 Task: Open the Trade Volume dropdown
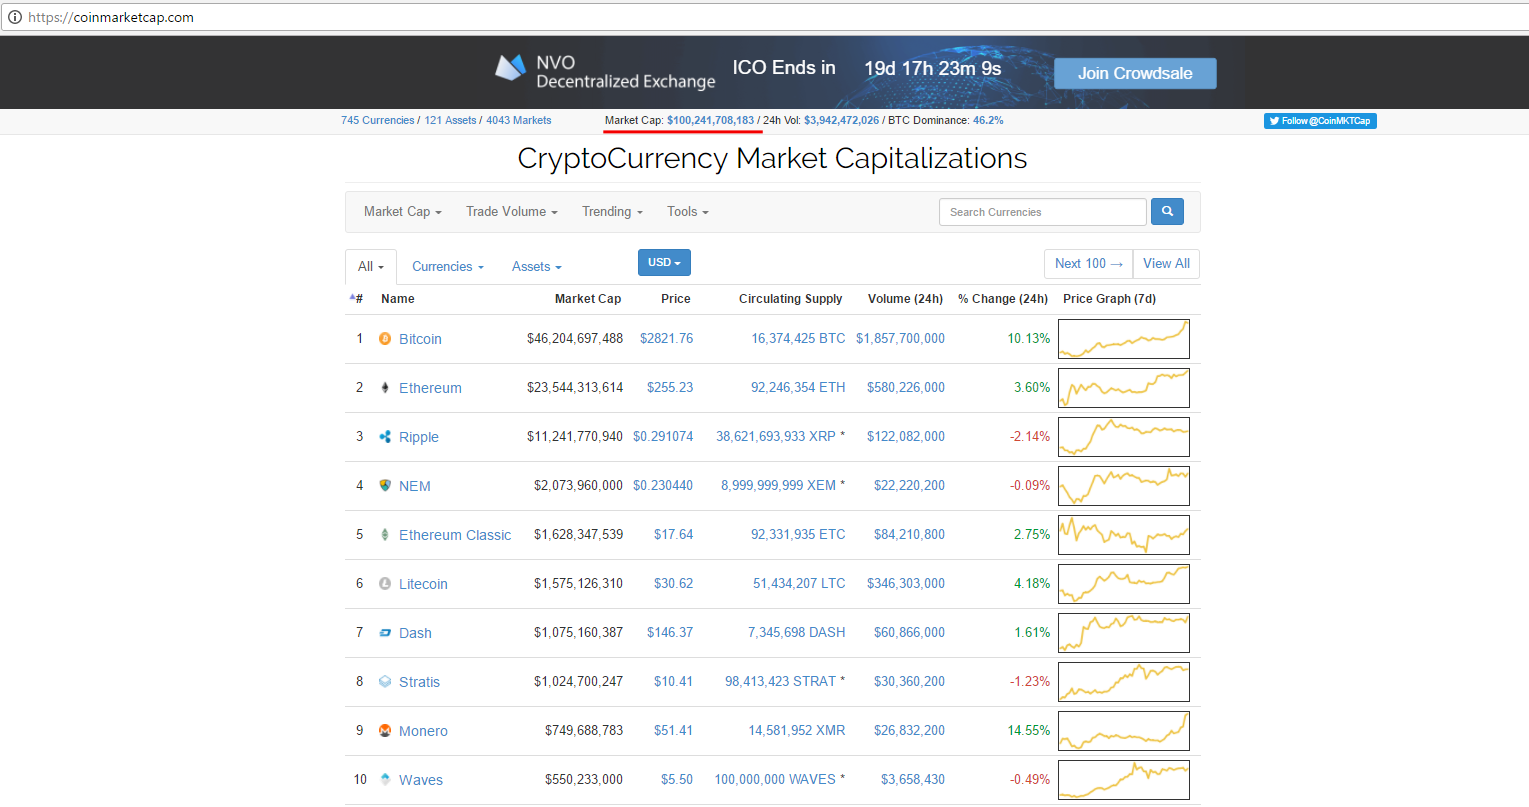click(x=511, y=212)
